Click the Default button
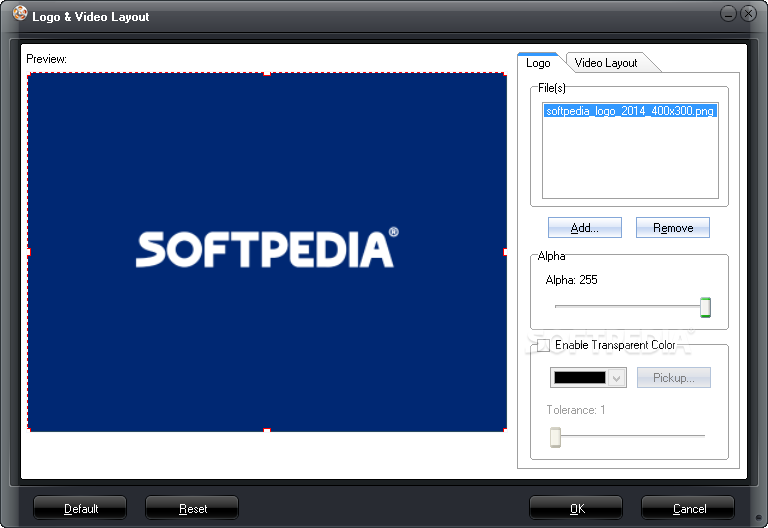This screenshot has width=768, height=528. 80,508
